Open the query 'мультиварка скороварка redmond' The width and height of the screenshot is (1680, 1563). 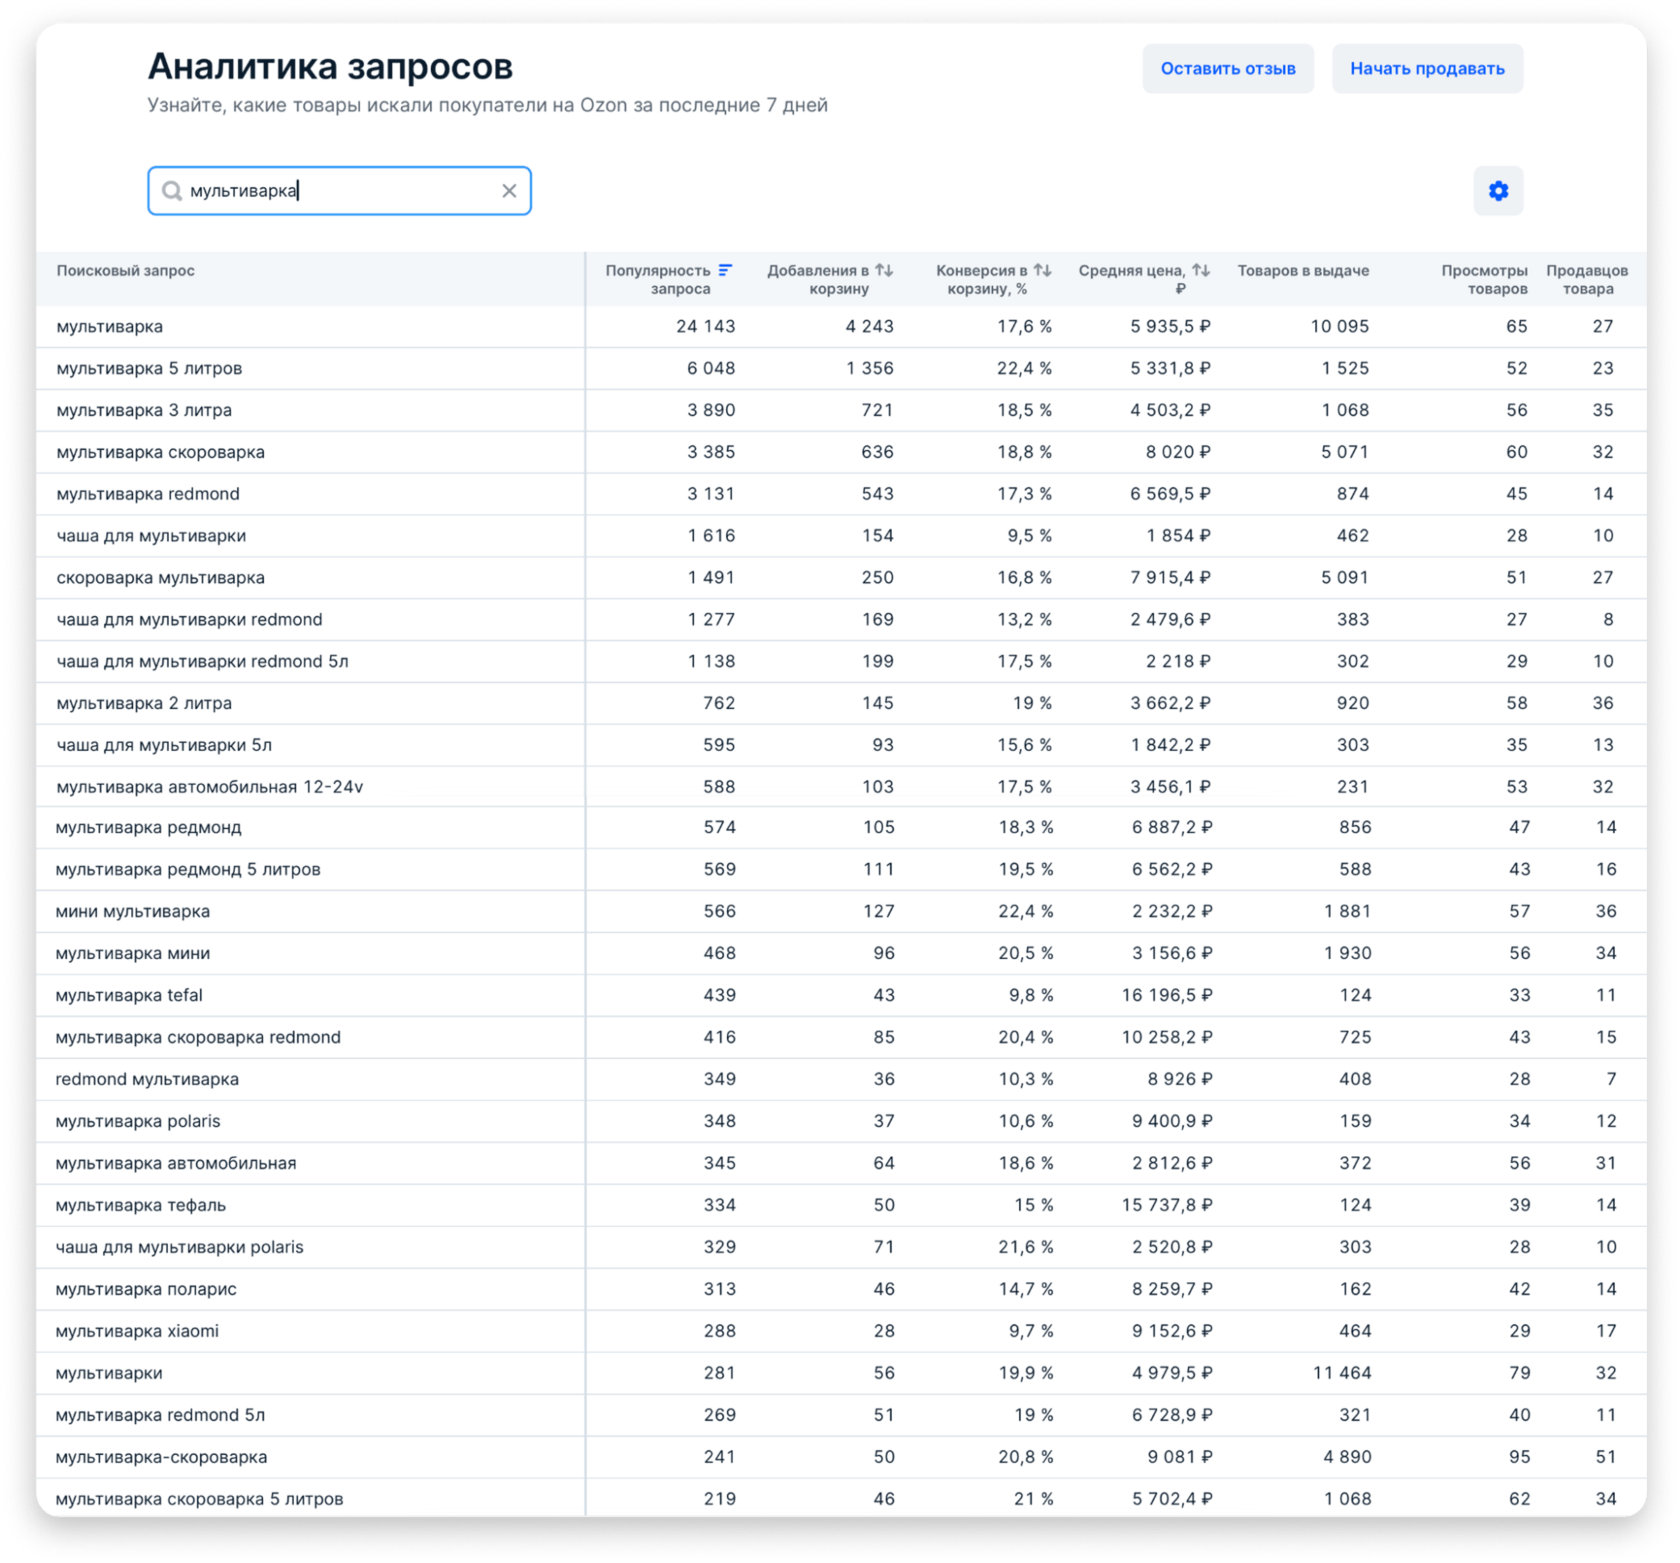pyautogui.click(x=198, y=1037)
